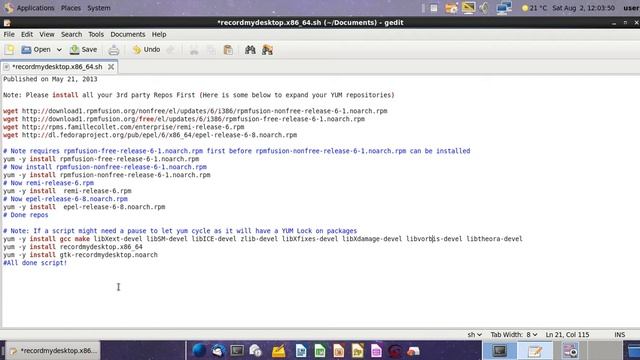Launch the orange Impress presentation icon
The width and height of the screenshot is (640, 360).
point(338,350)
